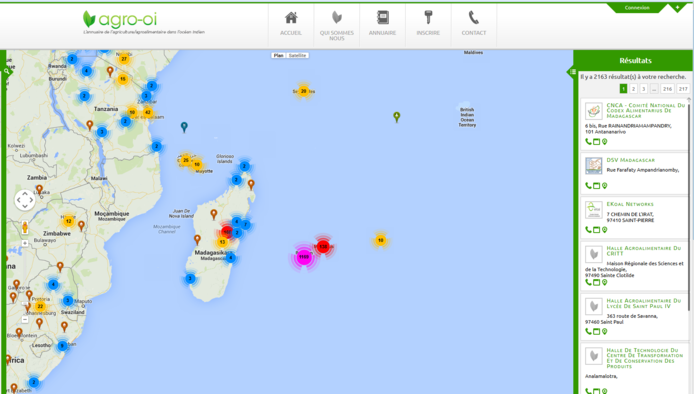Open the EKoal Networks result

point(630,204)
